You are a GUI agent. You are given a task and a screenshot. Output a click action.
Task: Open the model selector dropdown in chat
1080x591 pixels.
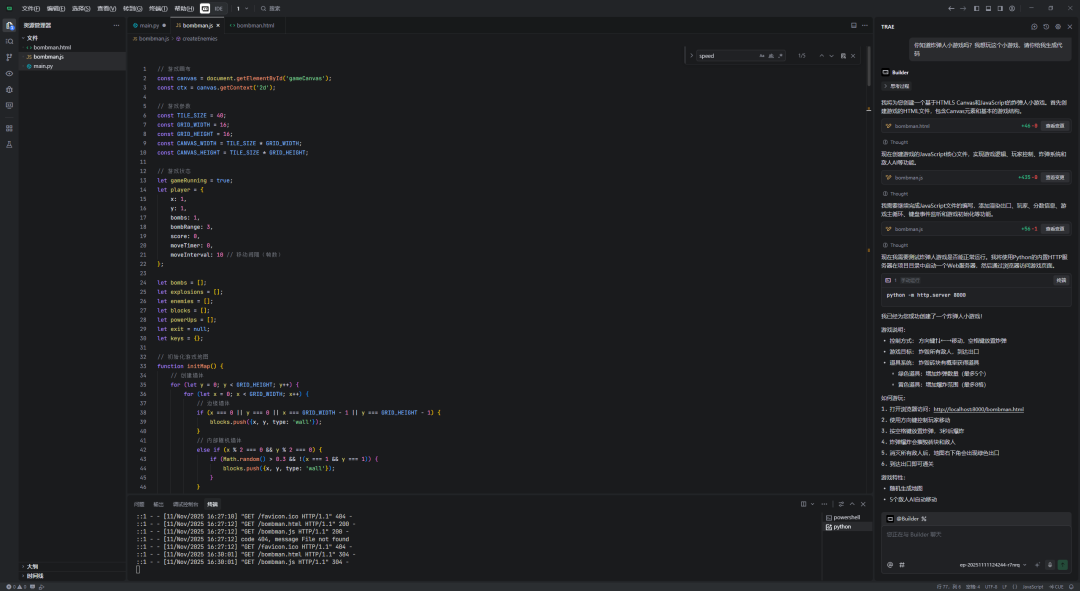(994, 565)
